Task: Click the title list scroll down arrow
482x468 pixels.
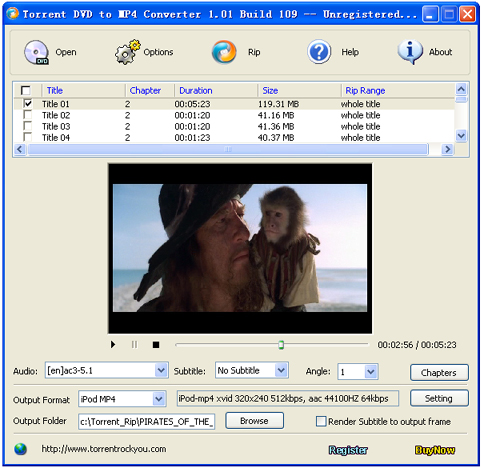Action: tap(461, 136)
